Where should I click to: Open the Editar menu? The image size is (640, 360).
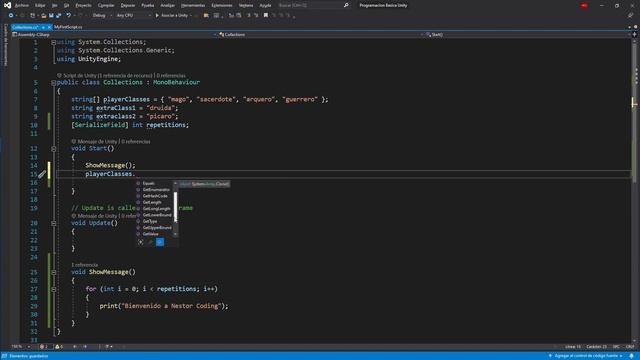tap(40, 5)
